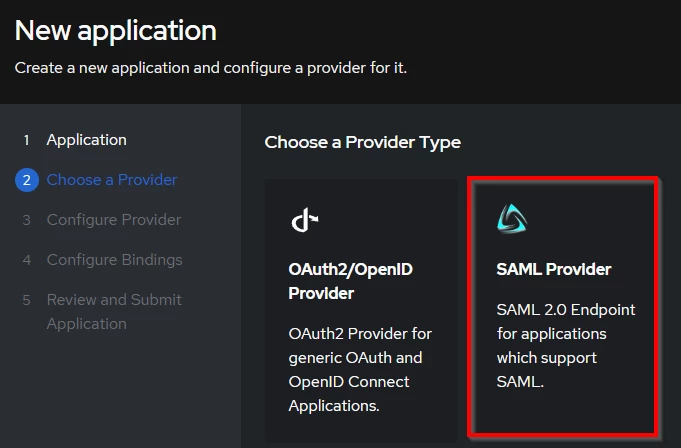The height and width of the screenshot is (448, 681).
Task: Click the OAuth2 provider description text
Action: (360, 370)
